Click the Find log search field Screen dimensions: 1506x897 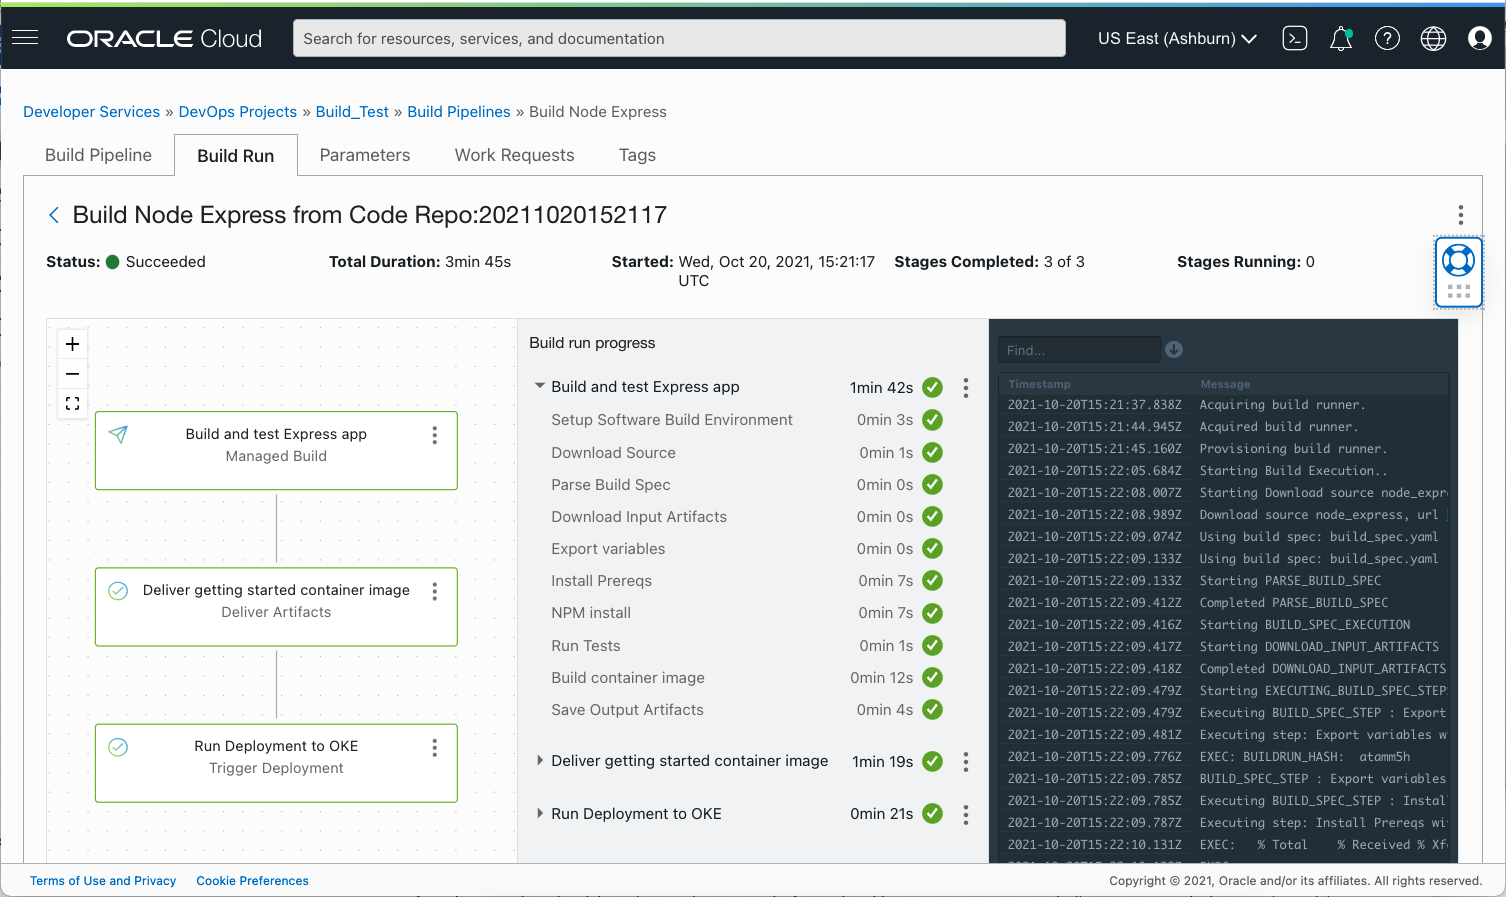pyautogui.click(x=1078, y=350)
